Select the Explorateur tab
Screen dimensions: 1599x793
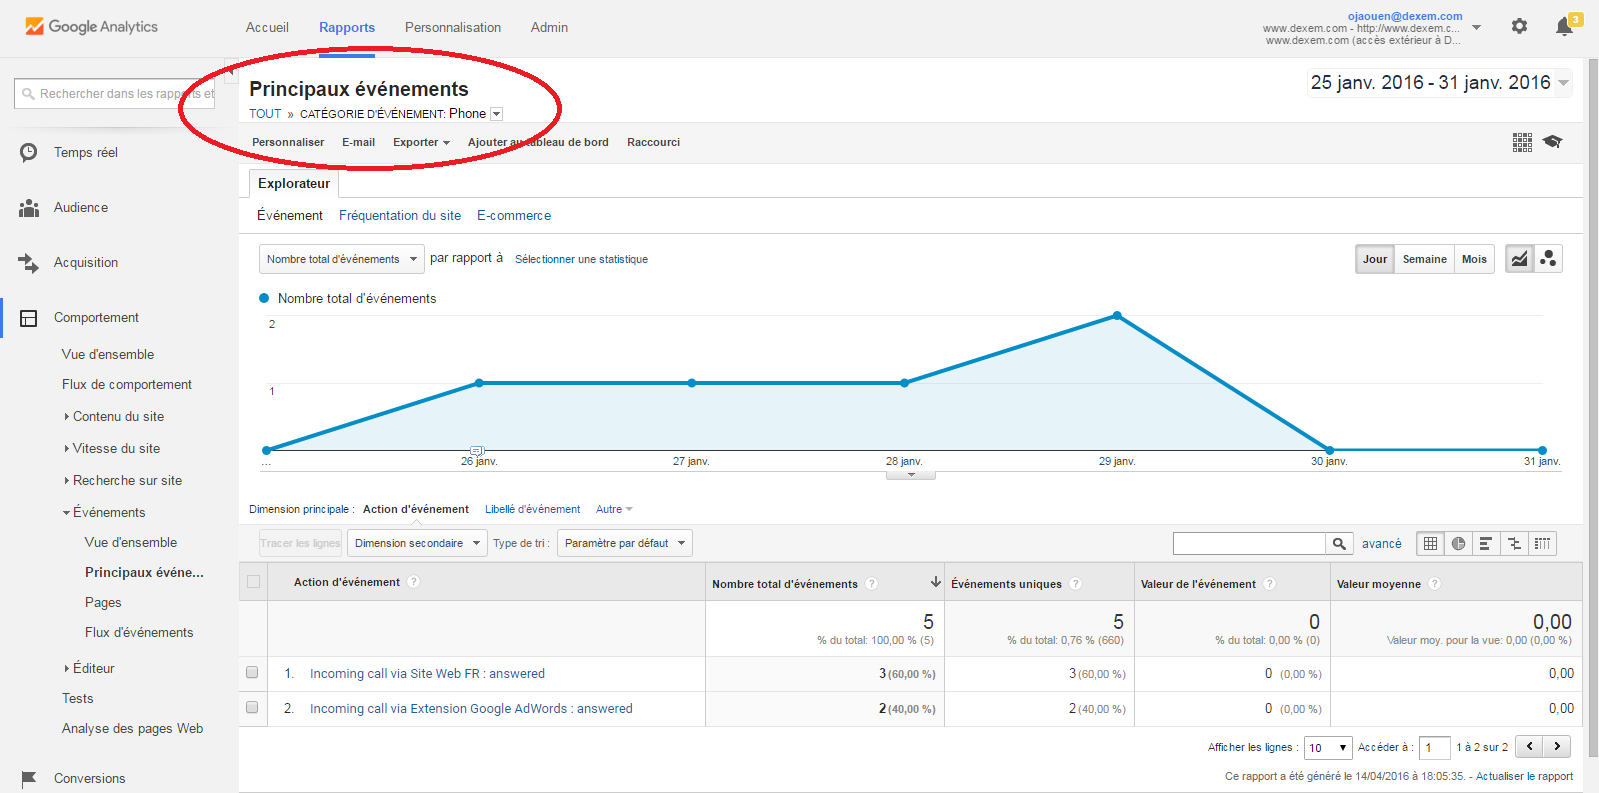(x=294, y=183)
